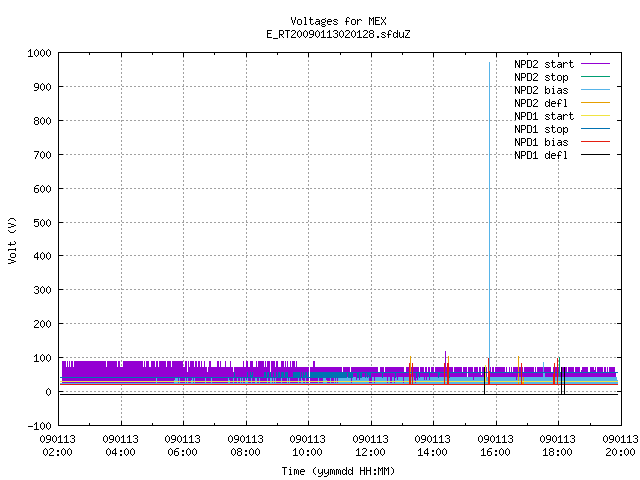Click the 900 y-axis tick label
640x480 pixels.
(42, 87)
